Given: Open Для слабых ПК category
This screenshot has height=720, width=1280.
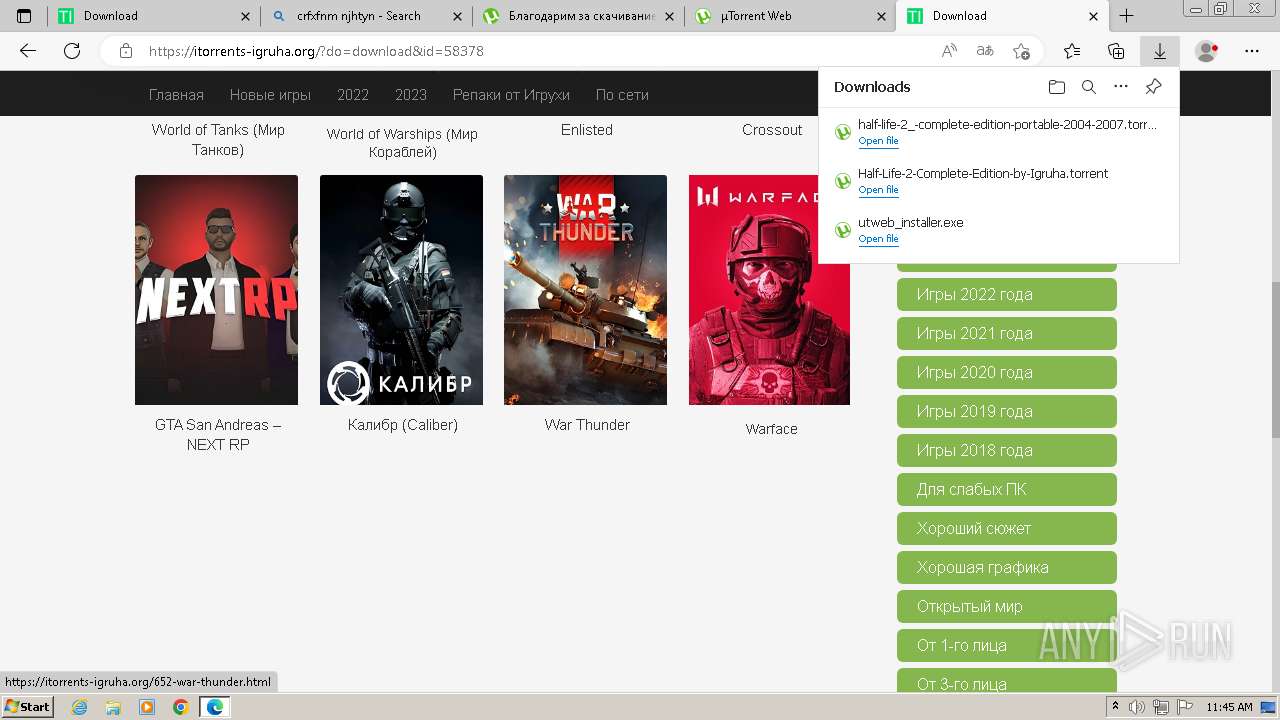Looking at the screenshot, I should 1006,489.
